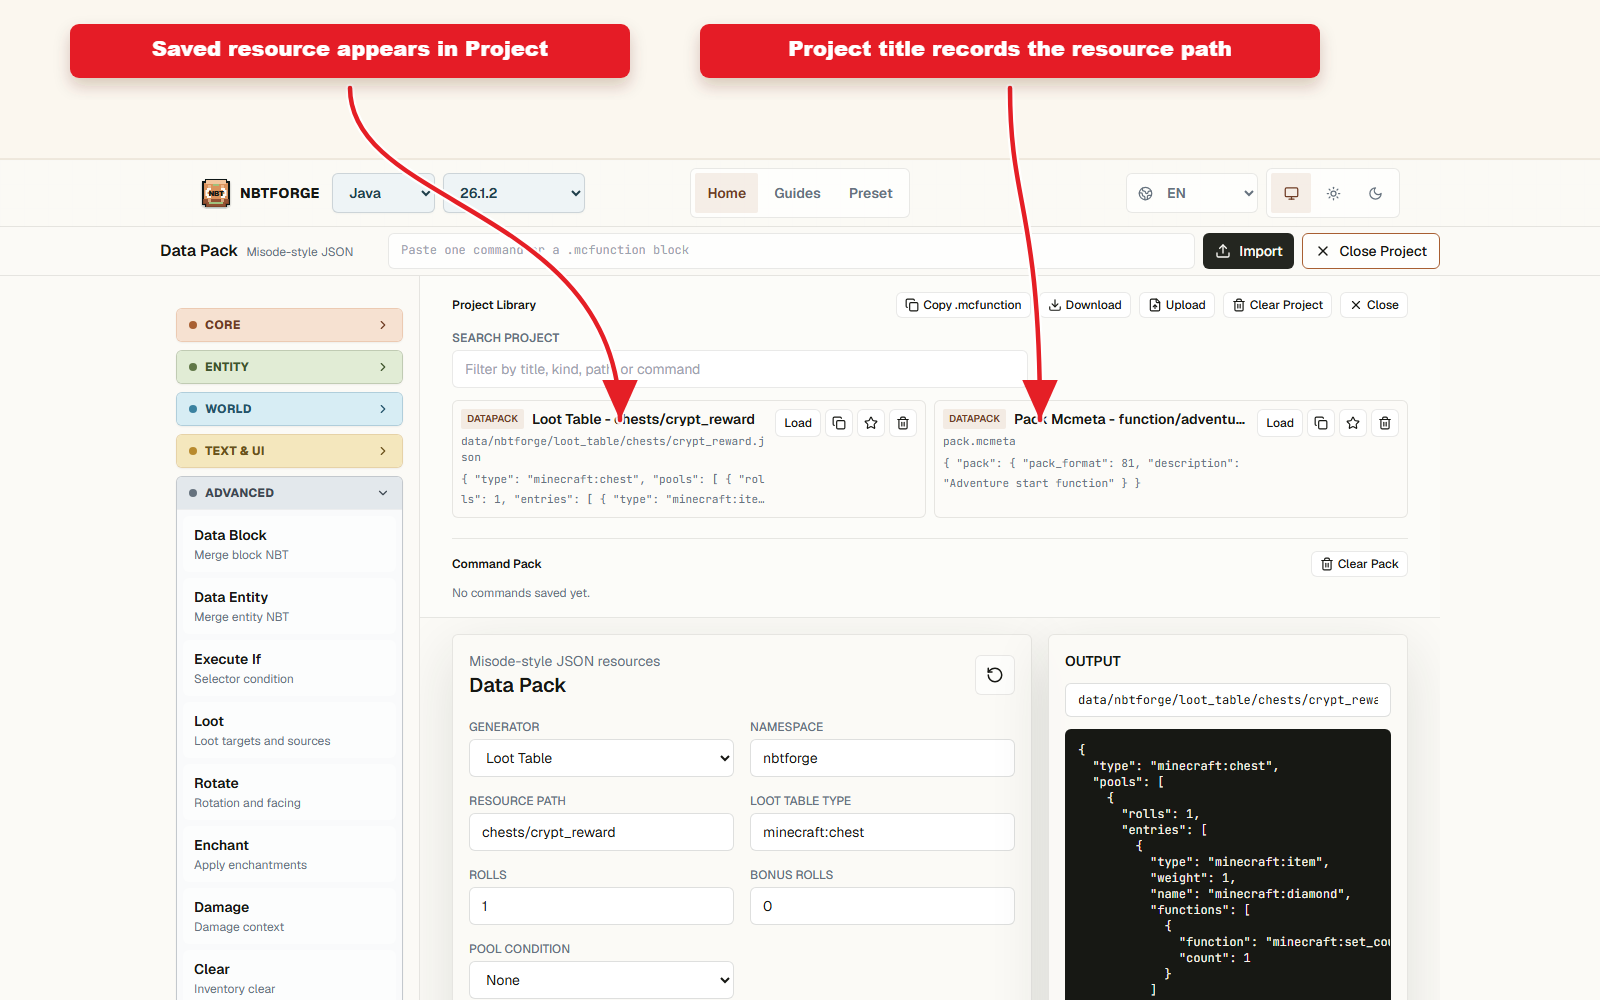Delete the Loot Table project entry

pyautogui.click(x=903, y=423)
